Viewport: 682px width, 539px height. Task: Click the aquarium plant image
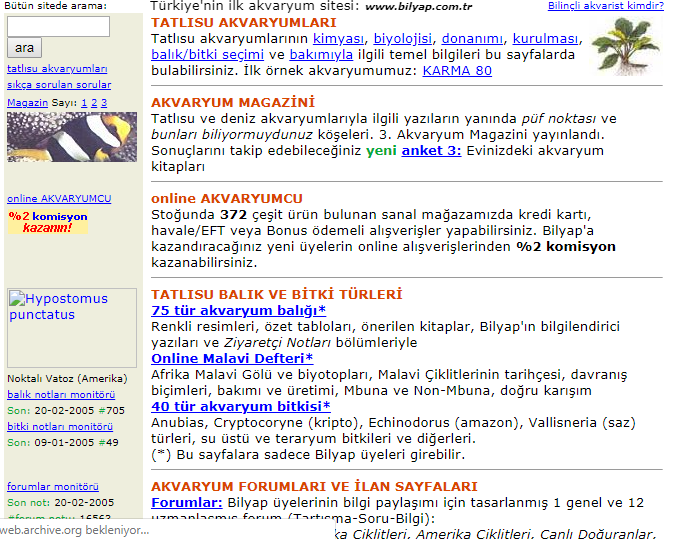click(626, 46)
